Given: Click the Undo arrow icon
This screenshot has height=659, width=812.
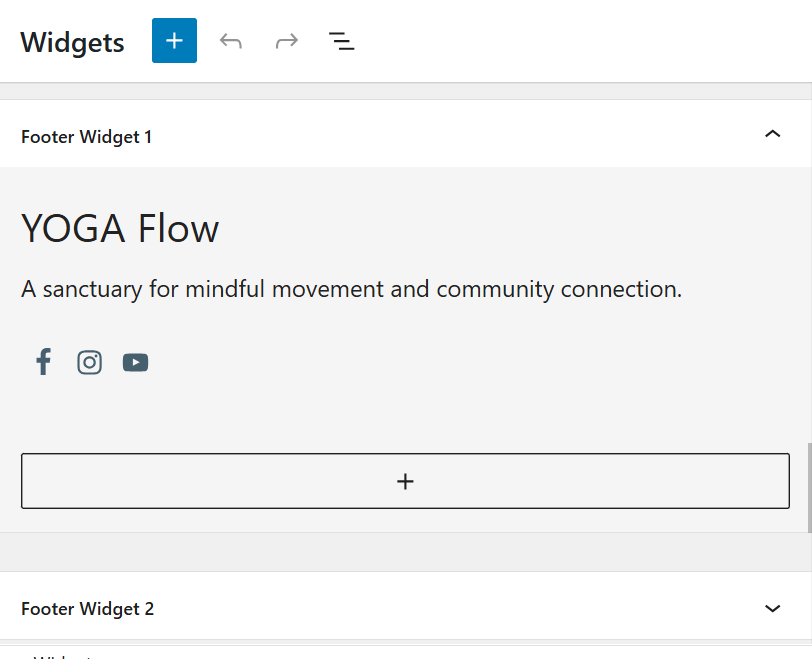Looking at the screenshot, I should (x=231, y=41).
